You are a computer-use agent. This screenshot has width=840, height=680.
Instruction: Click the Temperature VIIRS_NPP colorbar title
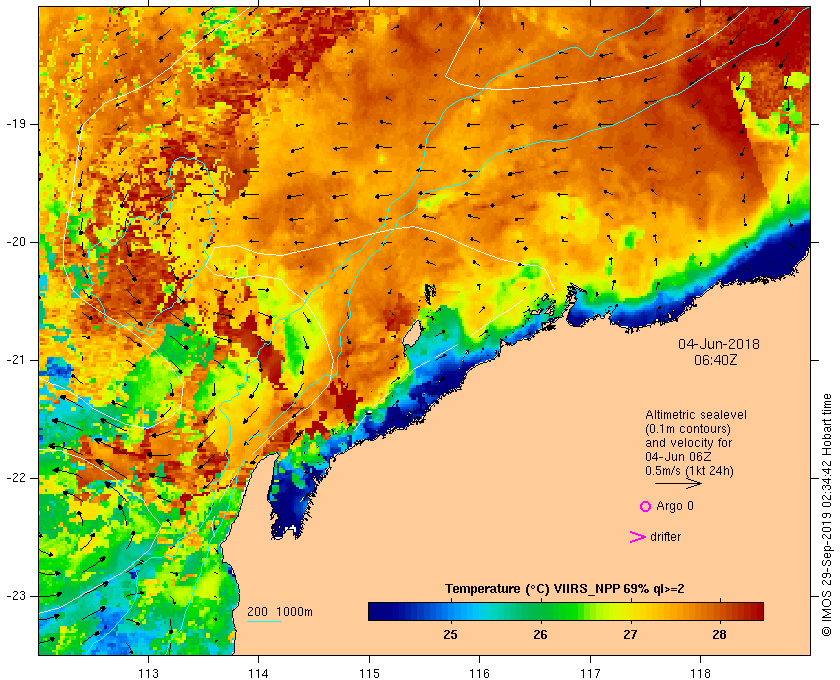pyautogui.click(x=565, y=589)
